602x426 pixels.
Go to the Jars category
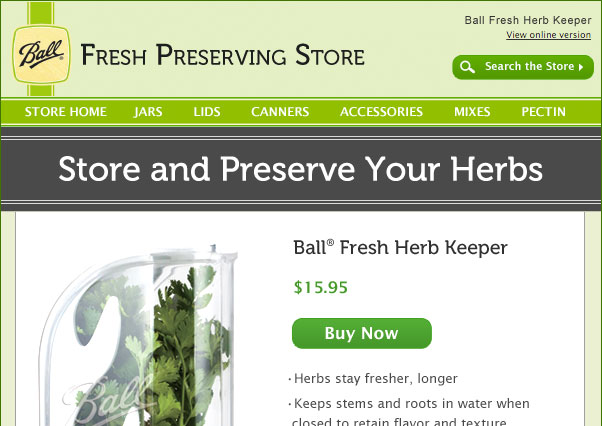click(148, 112)
